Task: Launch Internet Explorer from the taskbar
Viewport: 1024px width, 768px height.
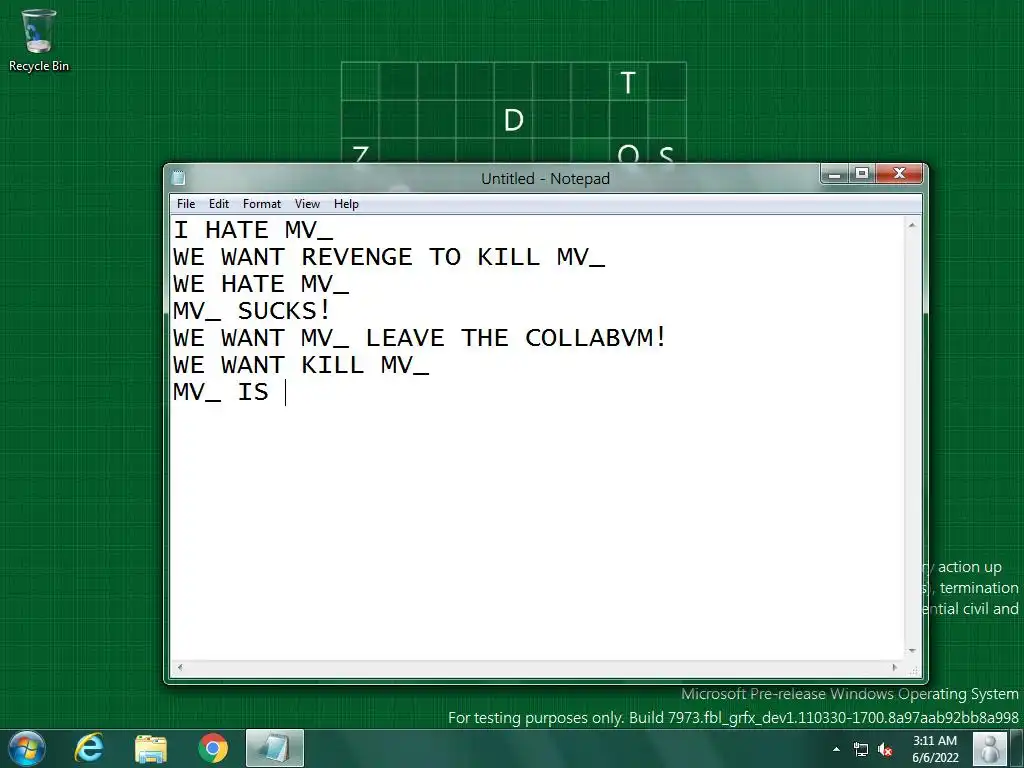Action: 89,748
